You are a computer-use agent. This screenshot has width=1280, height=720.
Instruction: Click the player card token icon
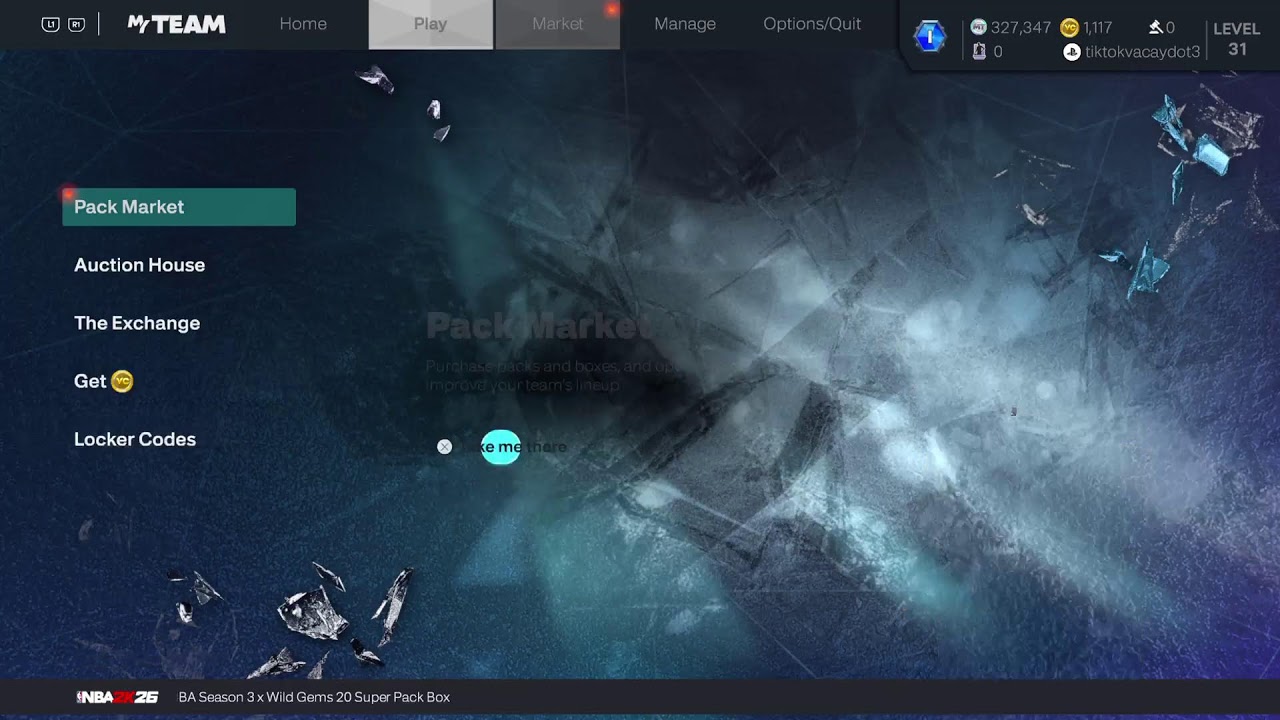click(979, 51)
